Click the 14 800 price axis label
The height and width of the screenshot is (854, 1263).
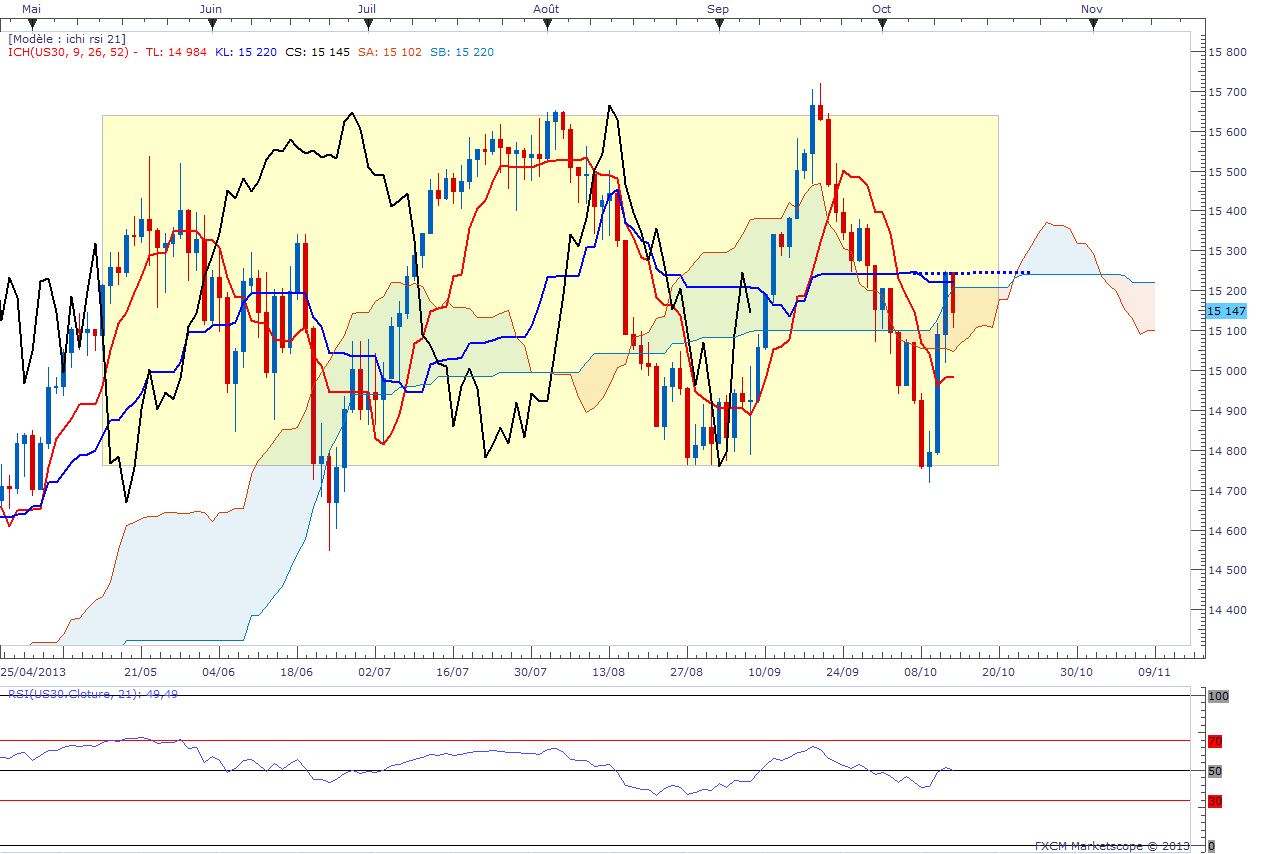[x=1227, y=451]
